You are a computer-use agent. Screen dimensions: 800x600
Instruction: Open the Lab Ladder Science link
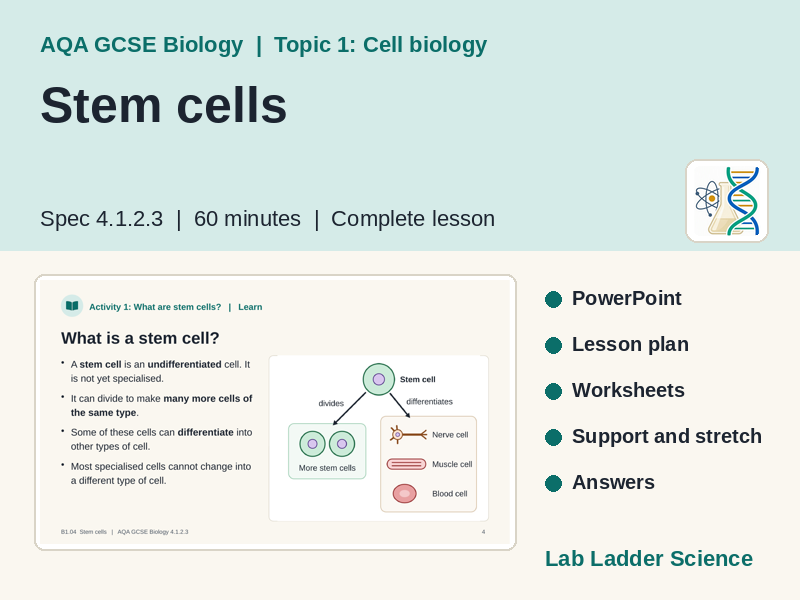pos(649,559)
